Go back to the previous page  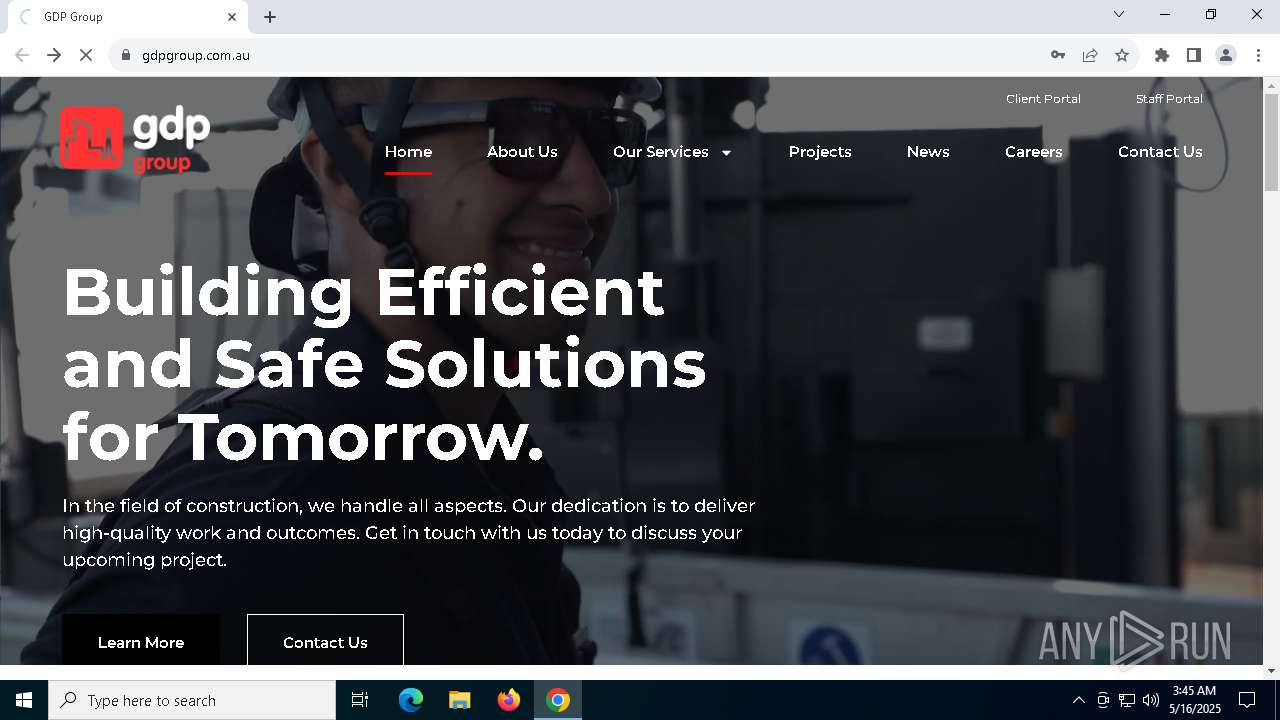click(x=22, y=55)
